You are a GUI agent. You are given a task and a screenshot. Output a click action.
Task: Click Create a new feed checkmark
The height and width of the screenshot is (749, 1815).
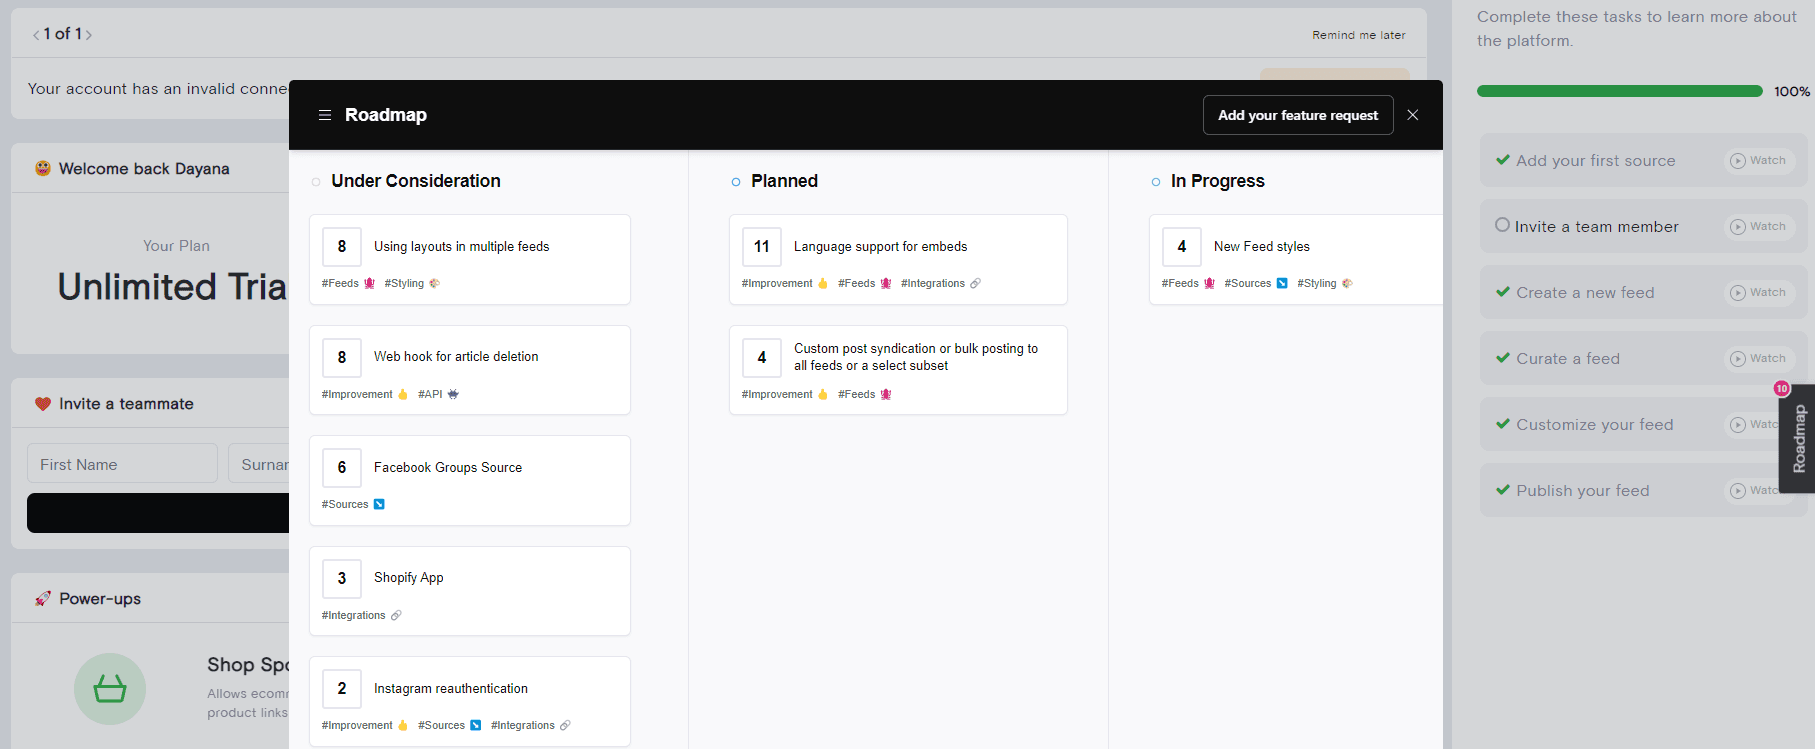tap(1503, 291)
